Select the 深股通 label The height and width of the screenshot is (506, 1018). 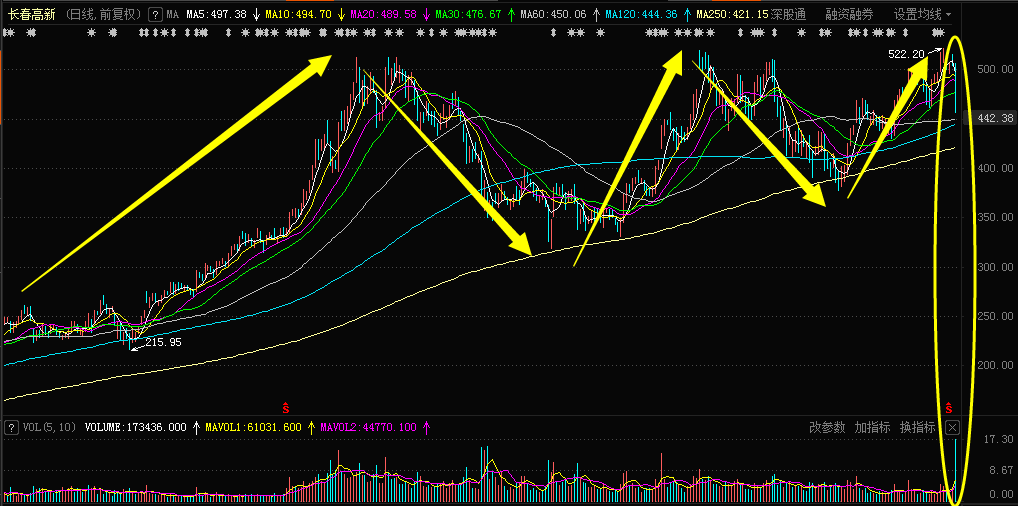point(789,15)
